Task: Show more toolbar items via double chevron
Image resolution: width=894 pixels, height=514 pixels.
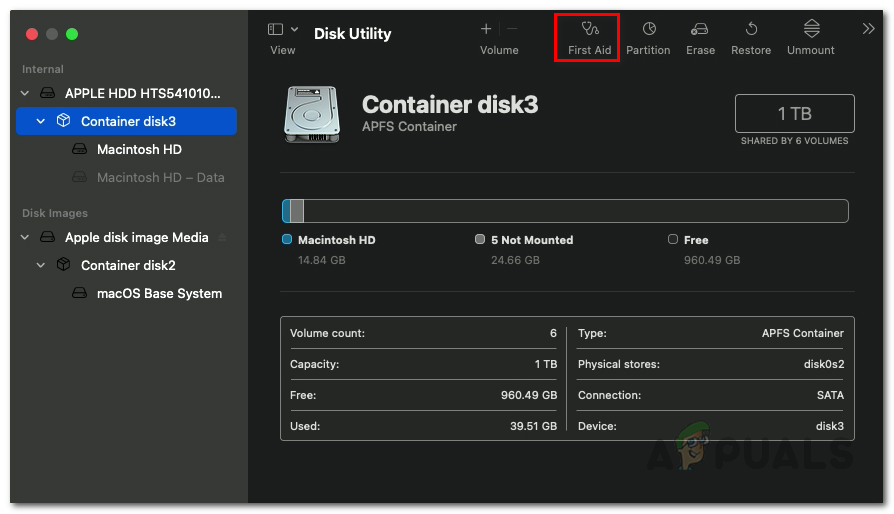Action: [x=868, y=29]
